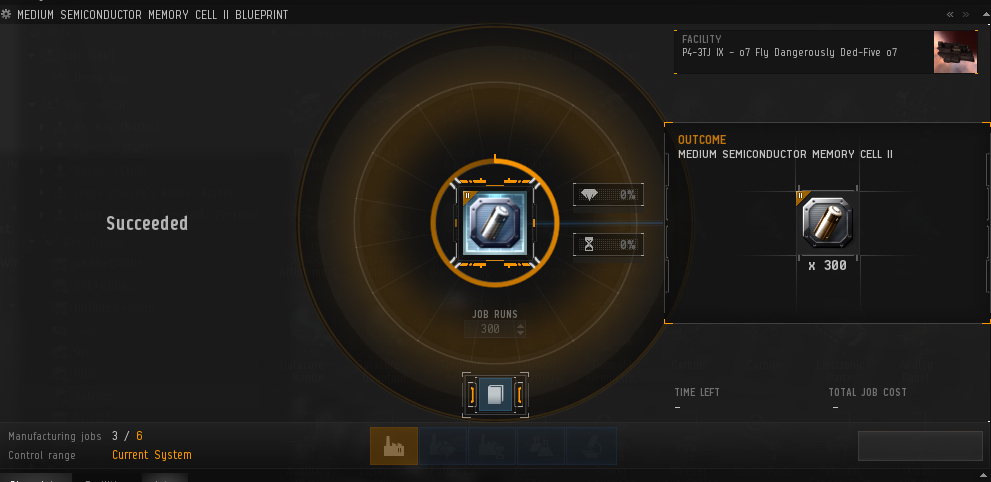Screen dimensions: 991x482
Task: Select the Manufacturing activity factory icon
Action: tap(394, 446)
